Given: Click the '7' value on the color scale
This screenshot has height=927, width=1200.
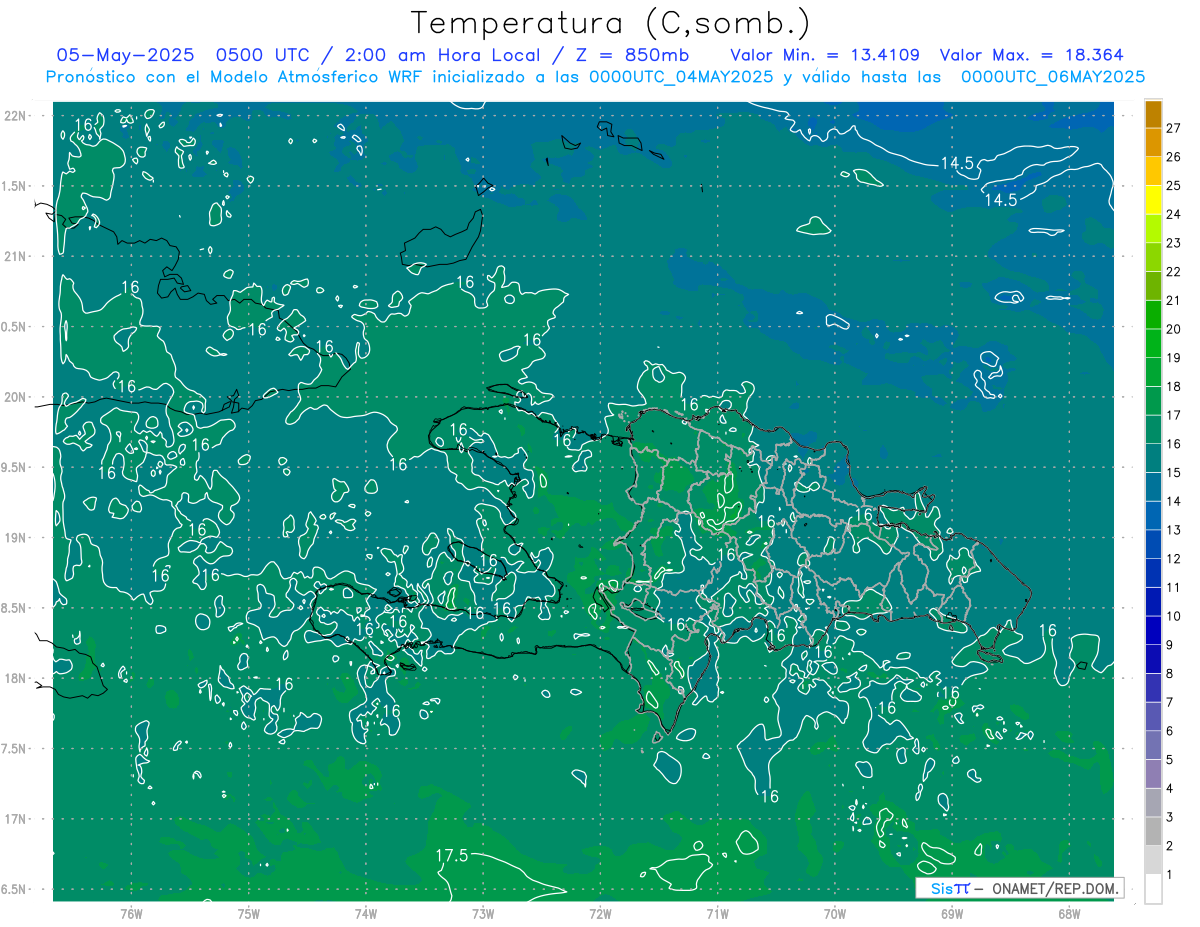Looking at the screenshot, I should tap(1170, 703).
